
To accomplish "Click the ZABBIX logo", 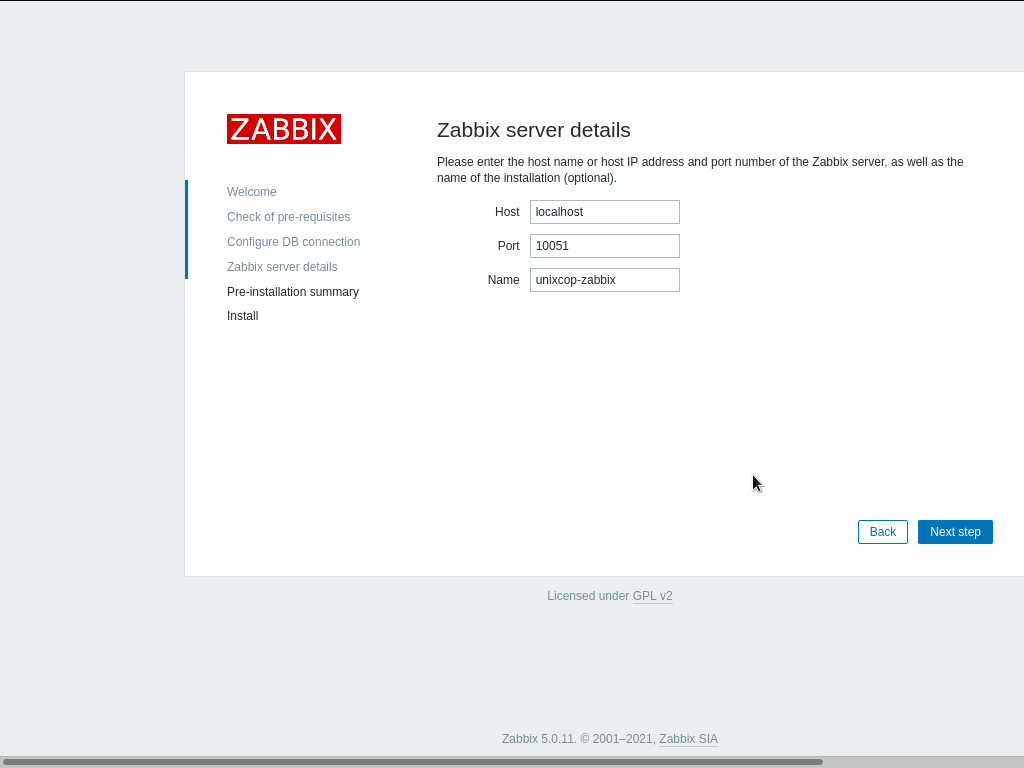I will pyautogui.click(x=283, y=129).
